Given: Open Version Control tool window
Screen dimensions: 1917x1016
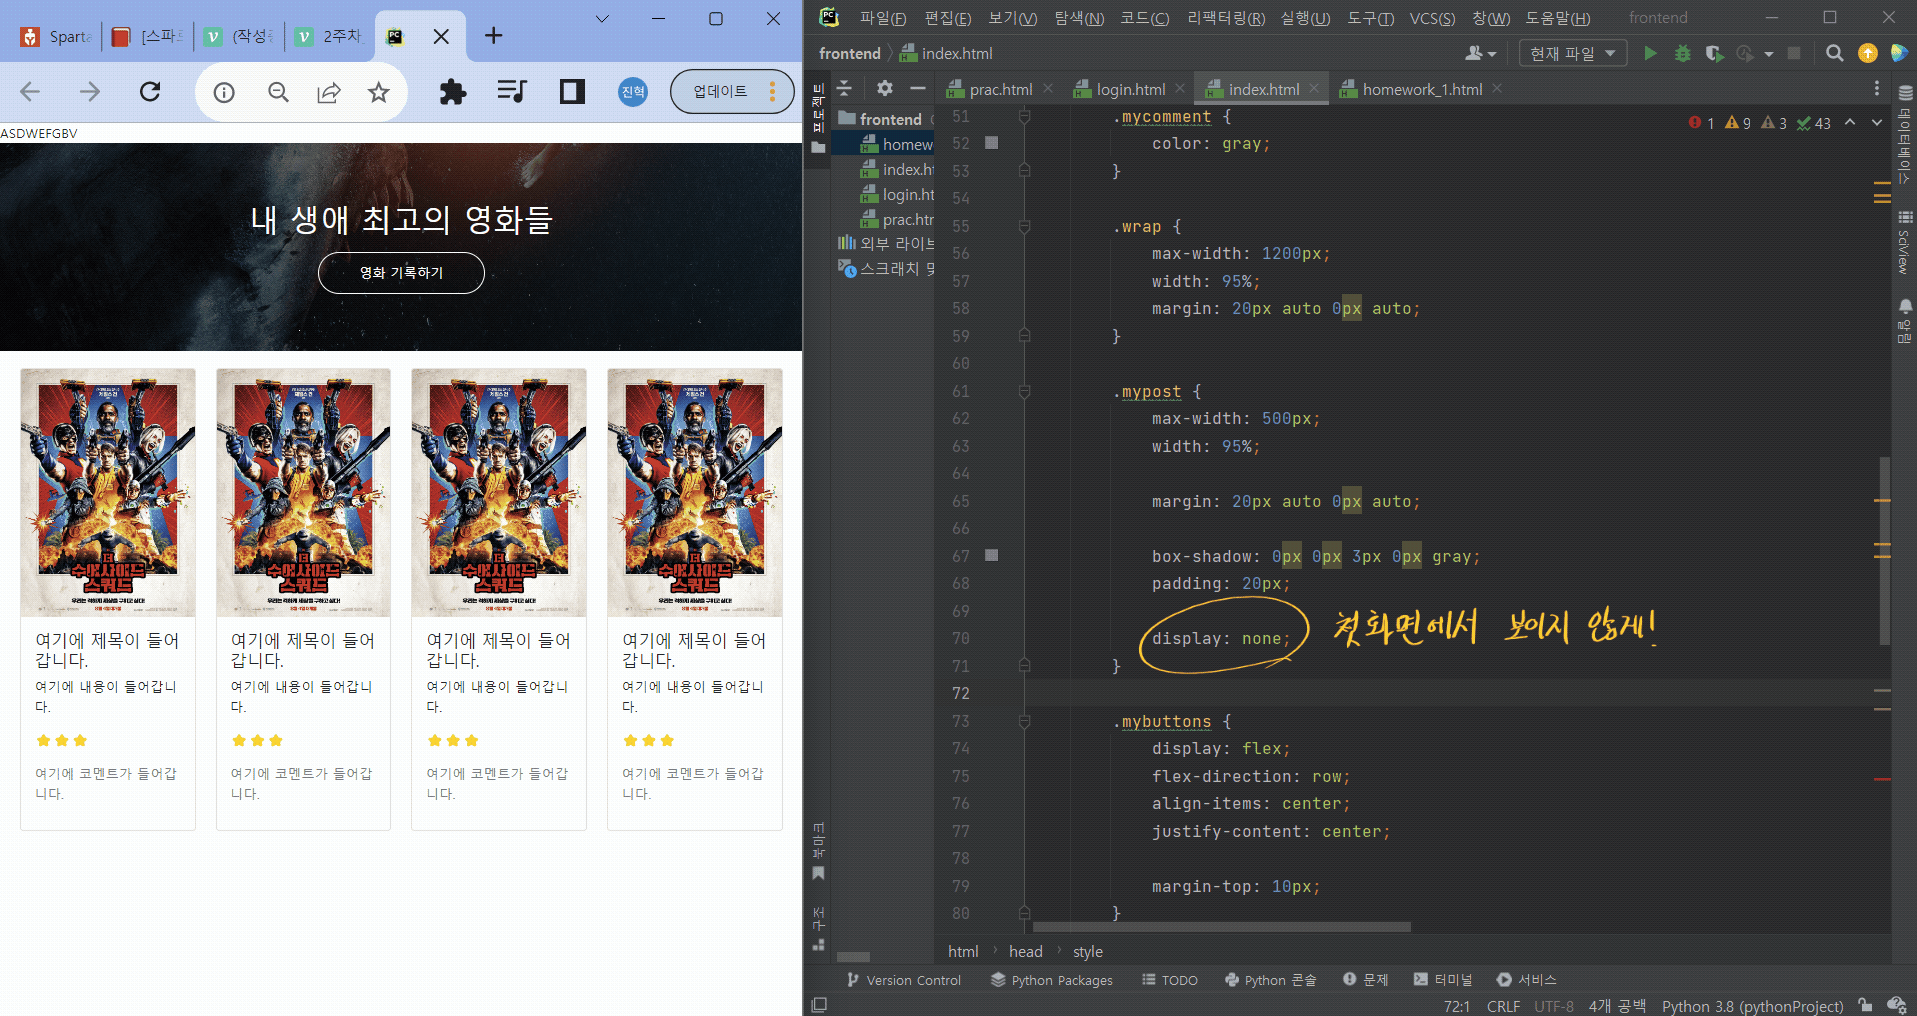Looking at the screenshot, I should click(904, 980).
